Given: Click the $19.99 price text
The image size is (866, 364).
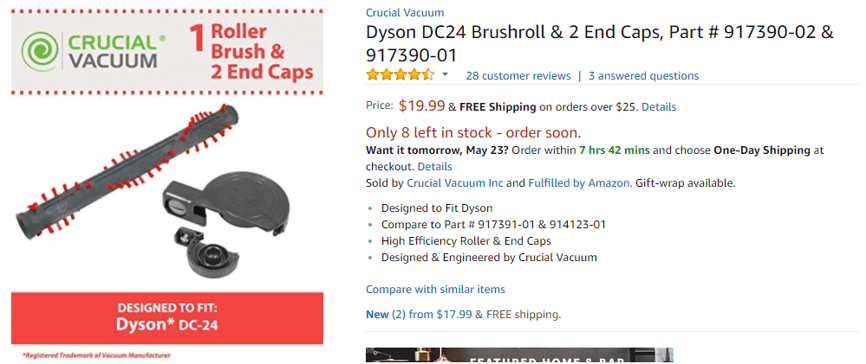Looking at the screenshot, I should tap(422, 105).
